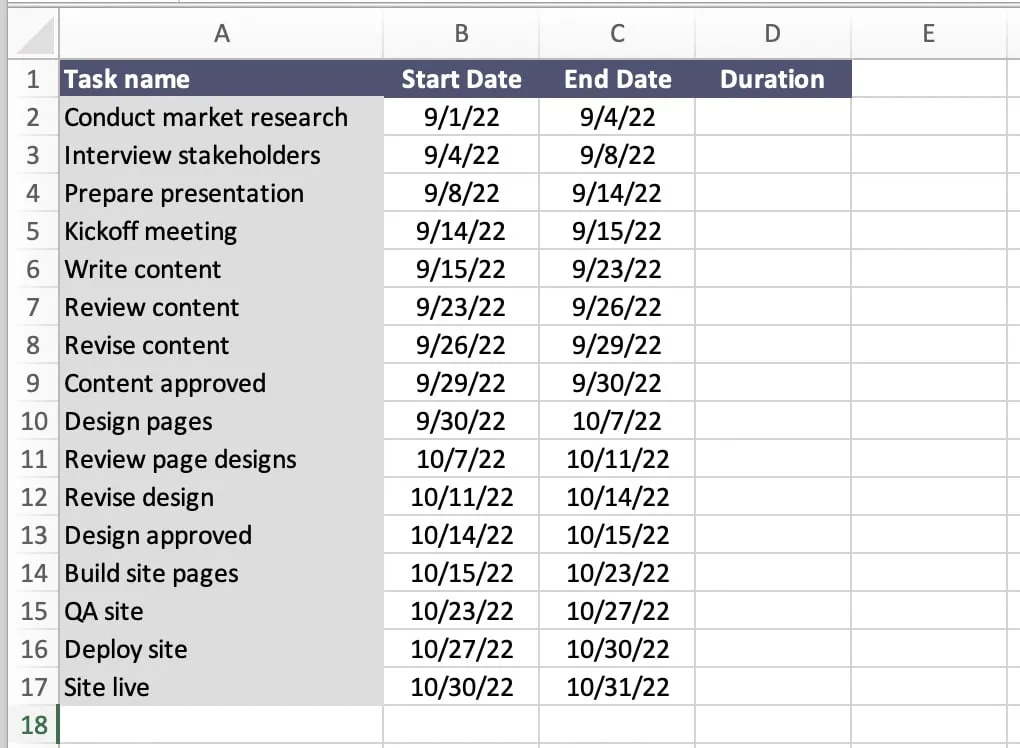Select column header E
1020x748 pixels.
928,33
